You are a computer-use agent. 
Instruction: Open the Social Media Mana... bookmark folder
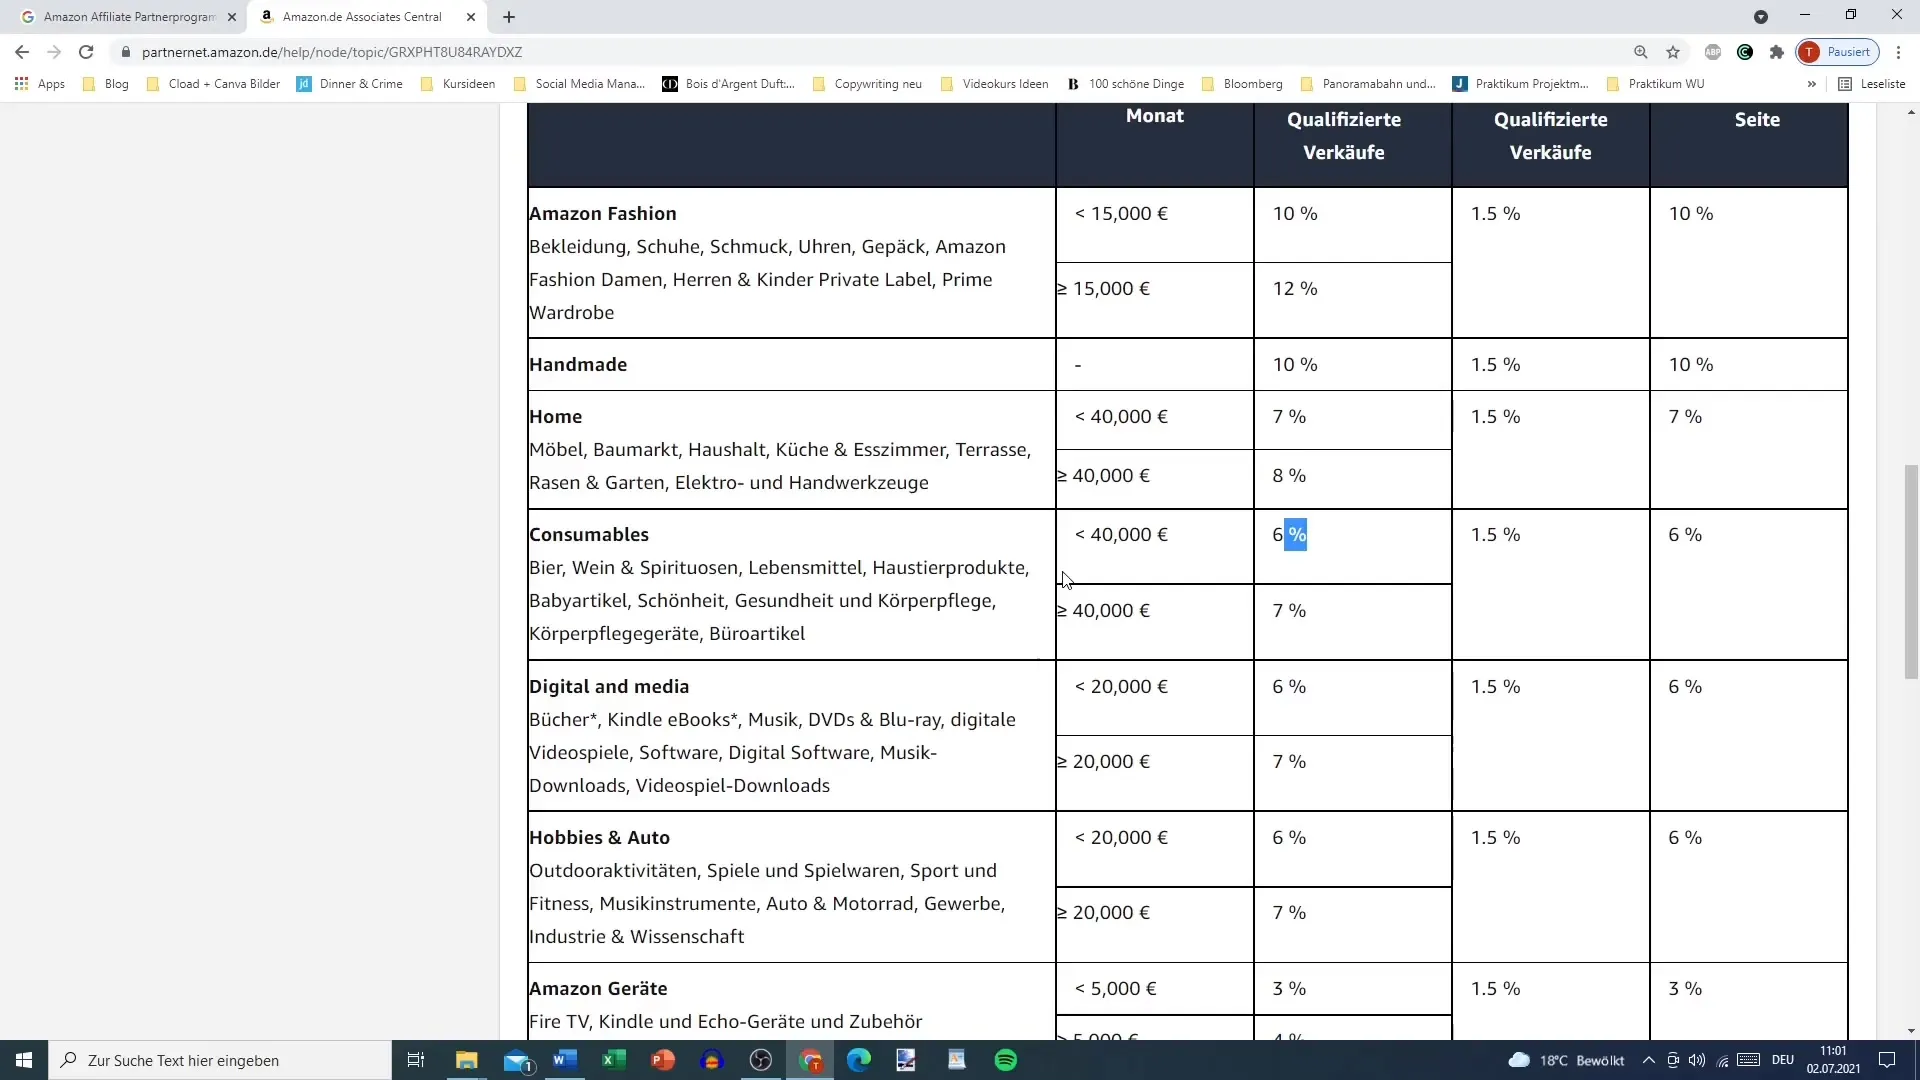pyautogui.click(x=579, y=84)
